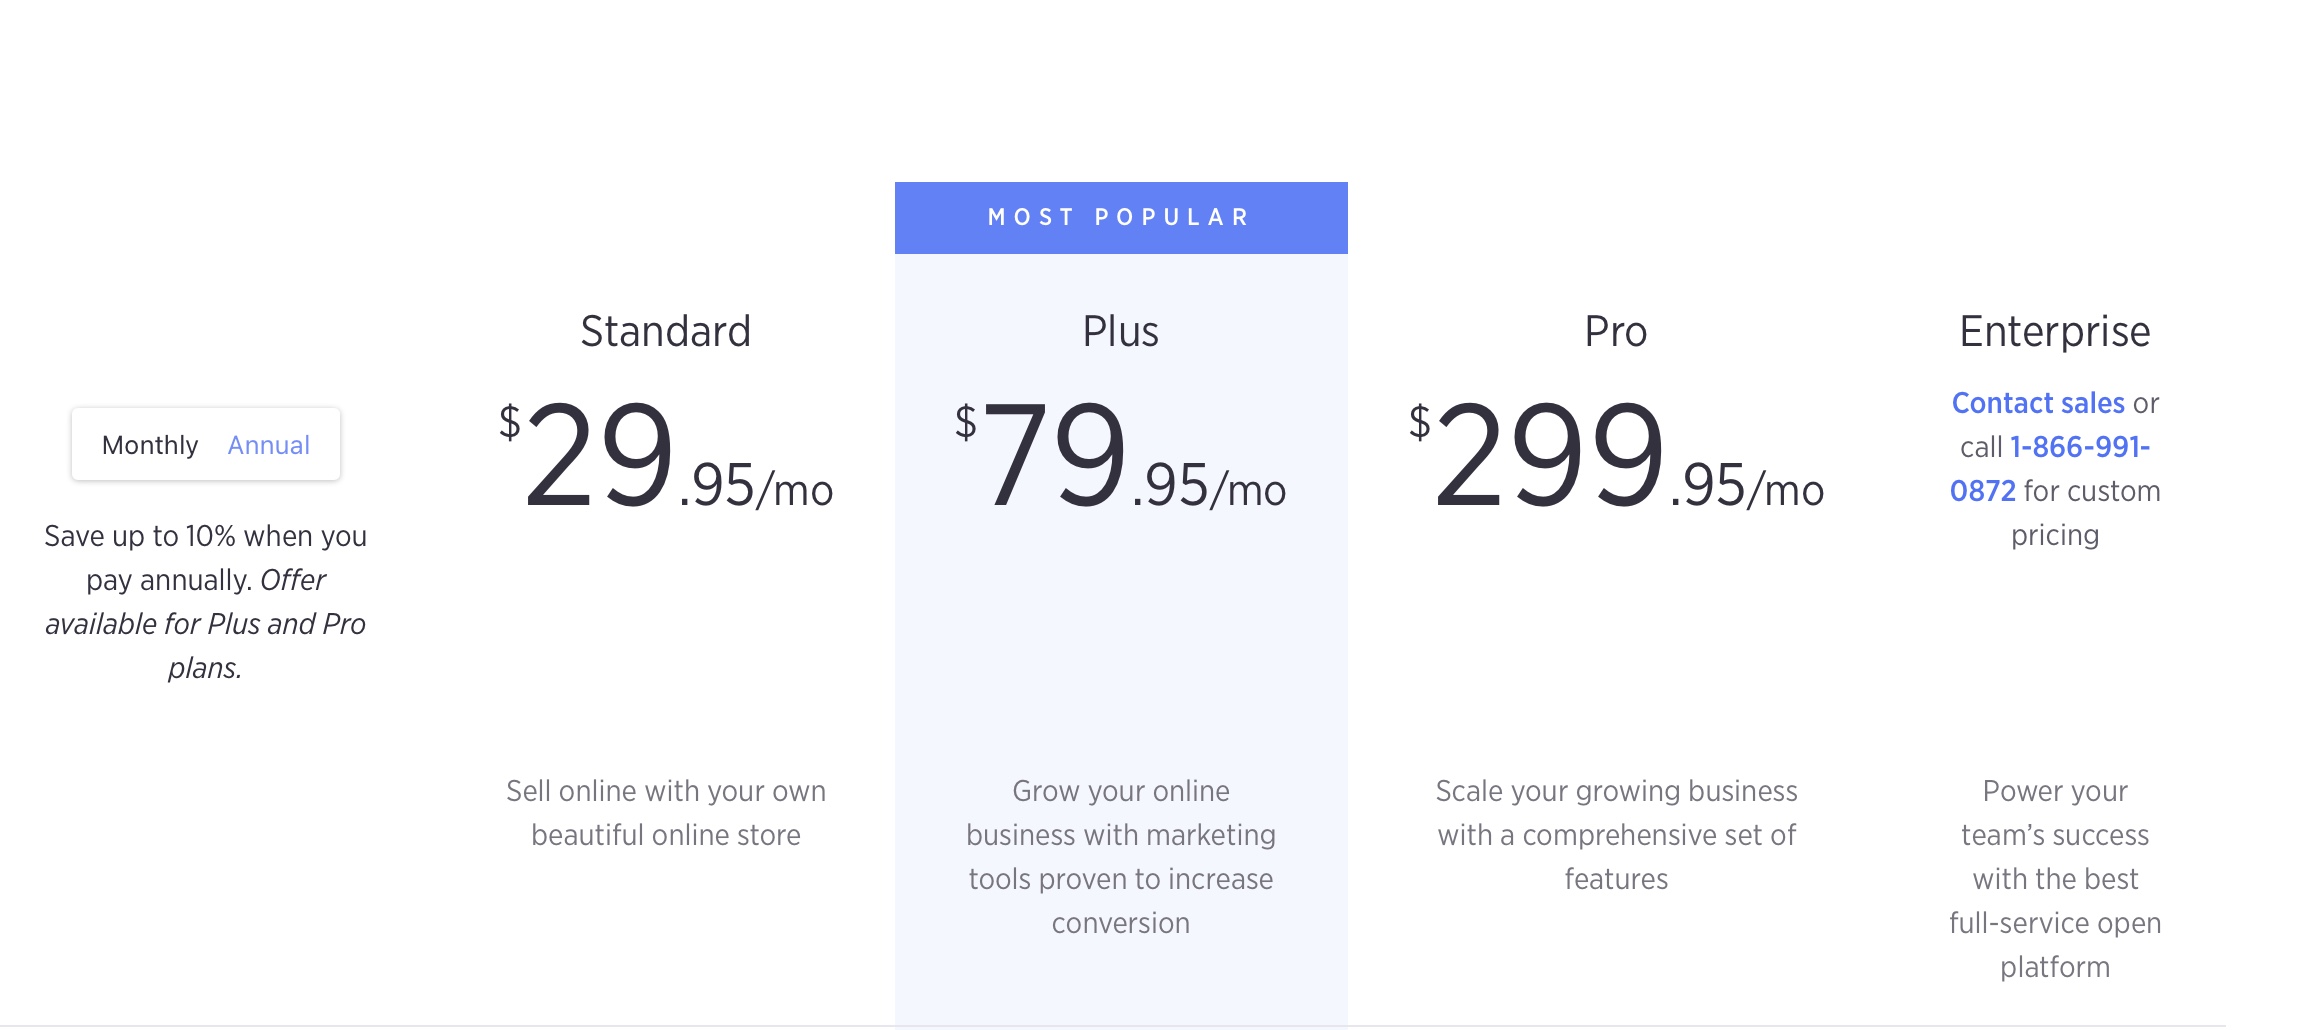Screen dimensions: 2312x1030
Task: Click the Standard plan description text
Action: [x=665, y=813]
